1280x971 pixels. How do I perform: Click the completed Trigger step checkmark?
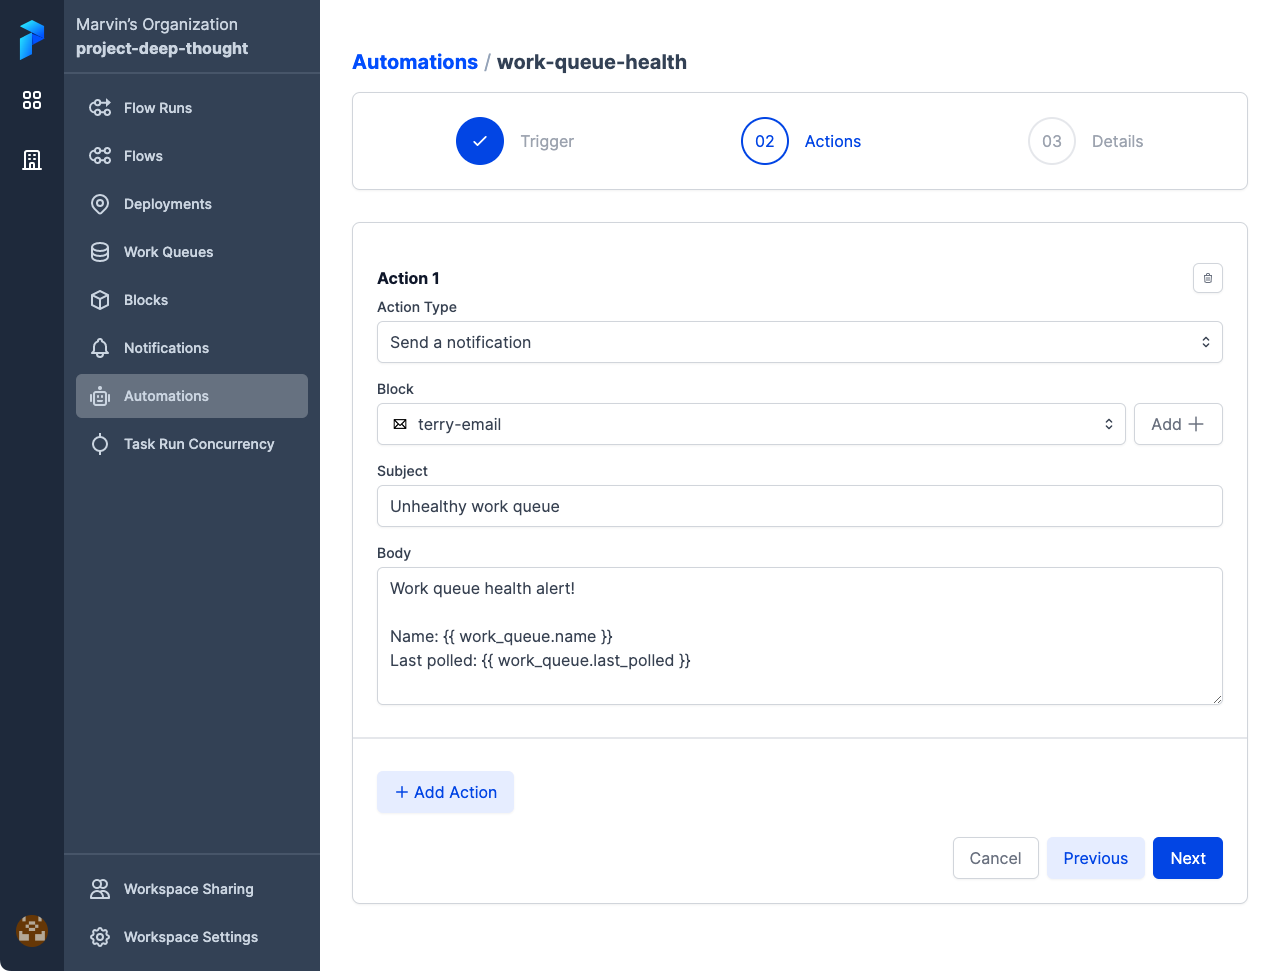tap(480, 141)
